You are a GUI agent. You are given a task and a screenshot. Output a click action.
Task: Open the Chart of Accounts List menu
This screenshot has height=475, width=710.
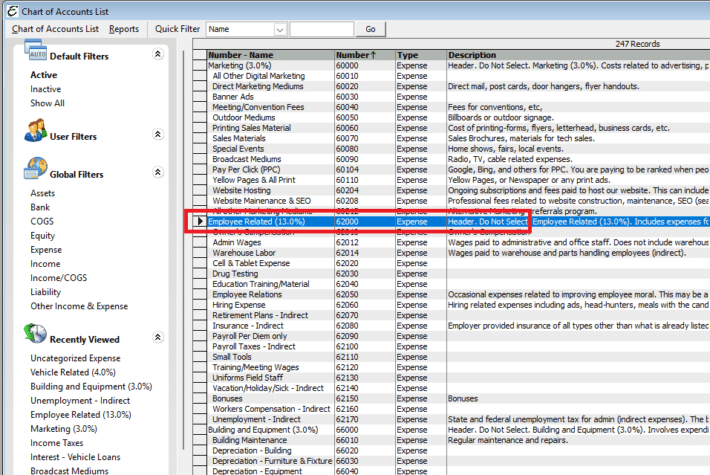[x=55, y=29]
